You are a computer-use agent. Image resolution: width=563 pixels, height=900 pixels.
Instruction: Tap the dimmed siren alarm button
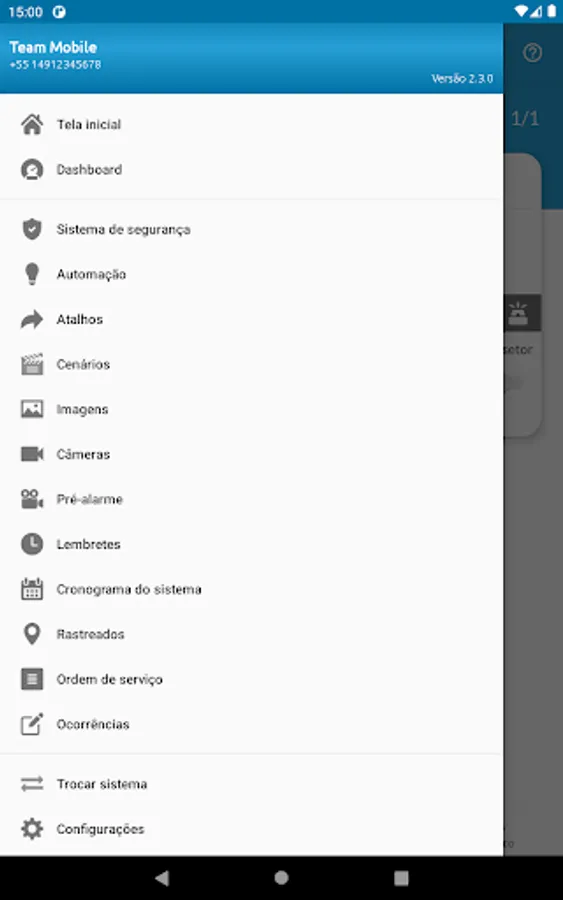tap(522, 313)
